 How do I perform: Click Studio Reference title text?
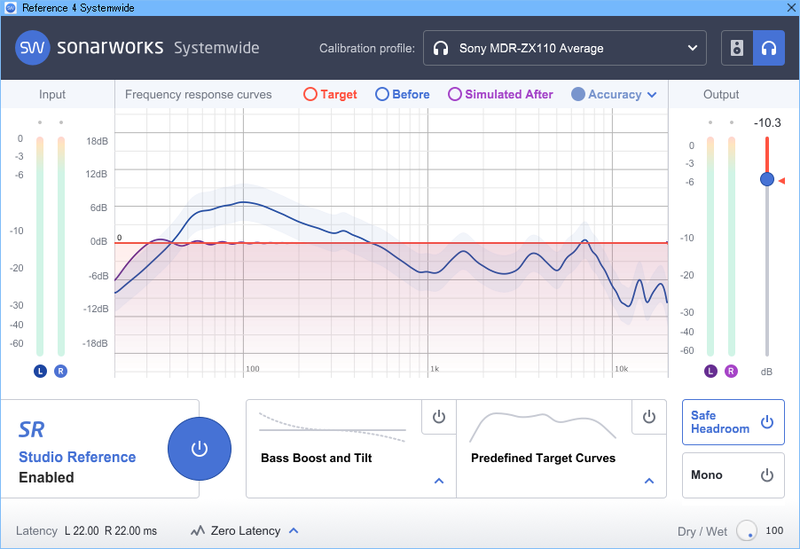pyautogui.click(x=77, y=457)
